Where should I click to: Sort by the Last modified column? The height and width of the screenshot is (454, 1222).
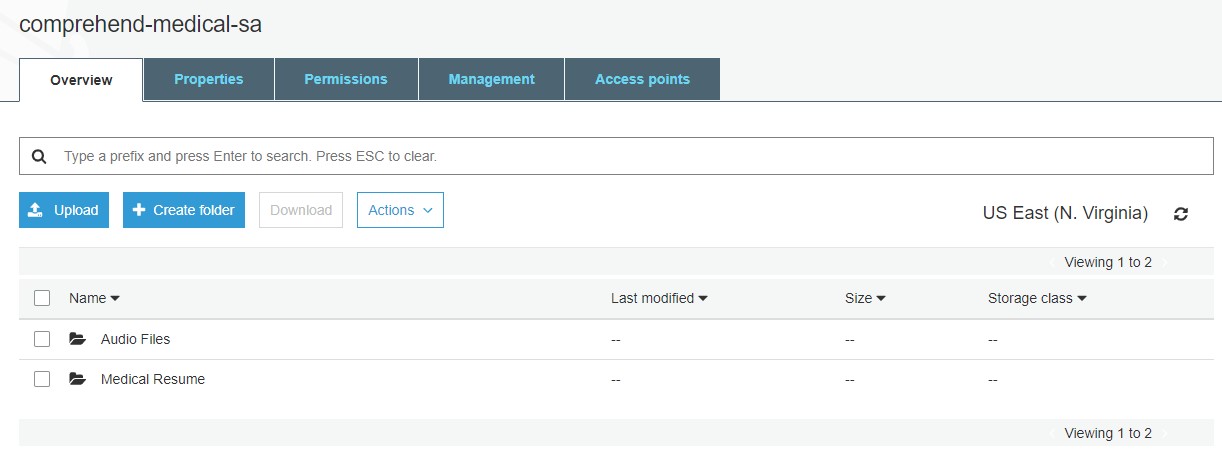click(x=659, y=298)
